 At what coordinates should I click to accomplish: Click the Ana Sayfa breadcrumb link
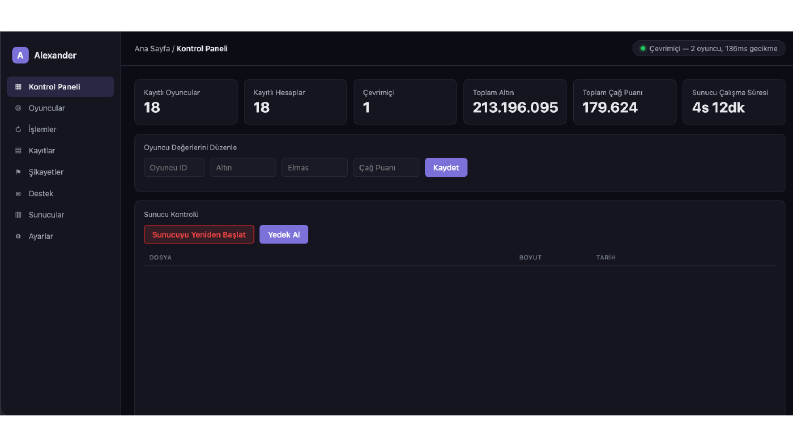(152, 49)
